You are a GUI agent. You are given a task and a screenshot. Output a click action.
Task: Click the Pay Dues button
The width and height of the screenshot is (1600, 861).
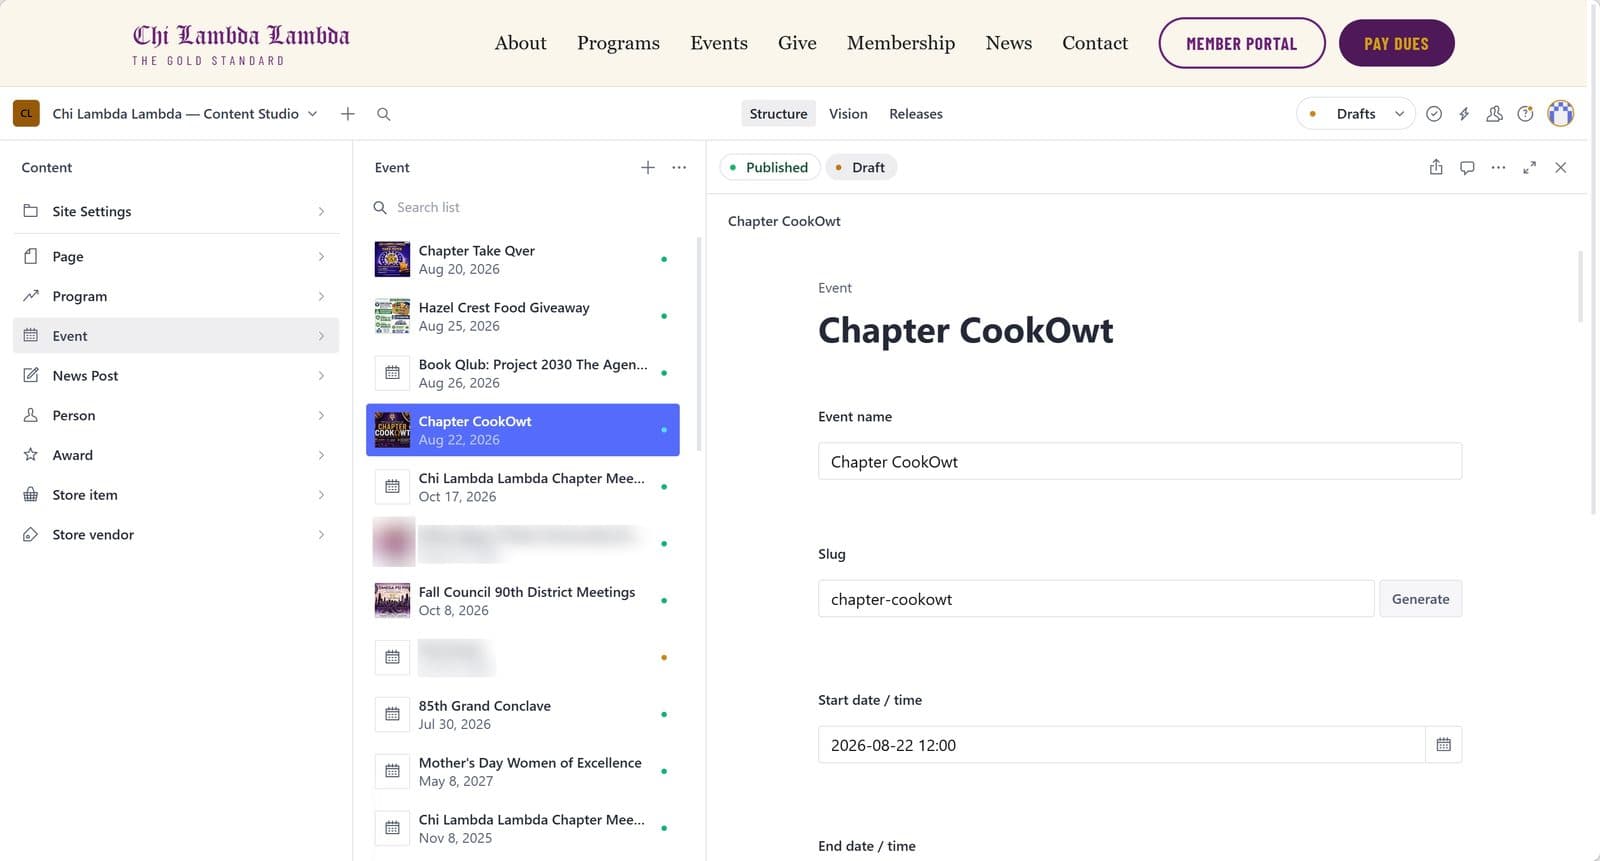tap(1396, 43)
